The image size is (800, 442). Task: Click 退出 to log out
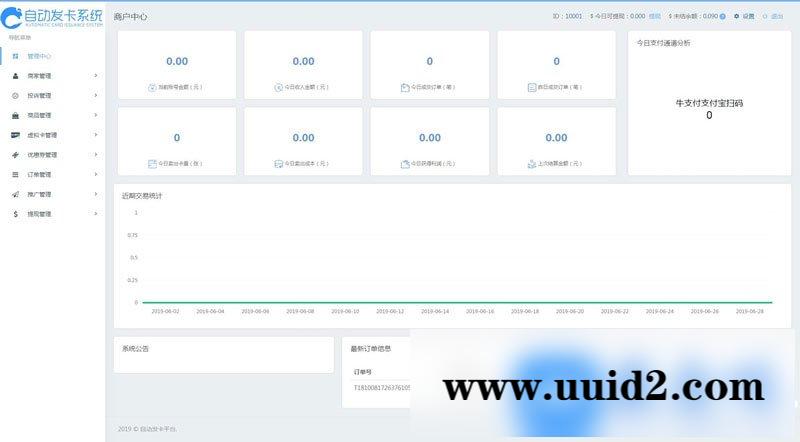777,17
